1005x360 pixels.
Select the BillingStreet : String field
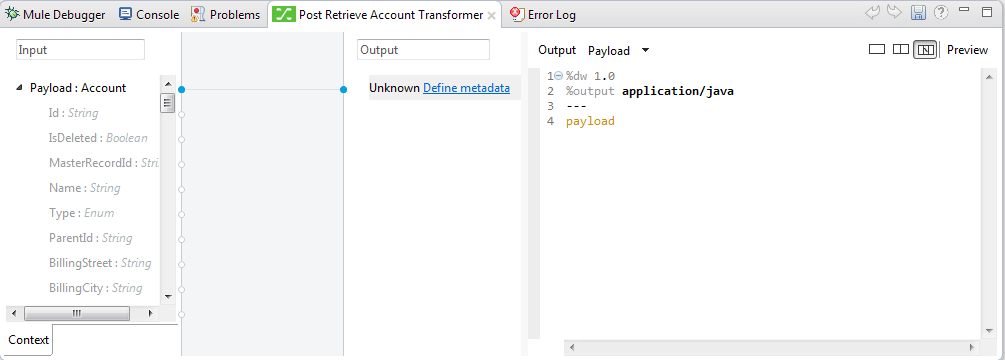click(x=100, y=263)
